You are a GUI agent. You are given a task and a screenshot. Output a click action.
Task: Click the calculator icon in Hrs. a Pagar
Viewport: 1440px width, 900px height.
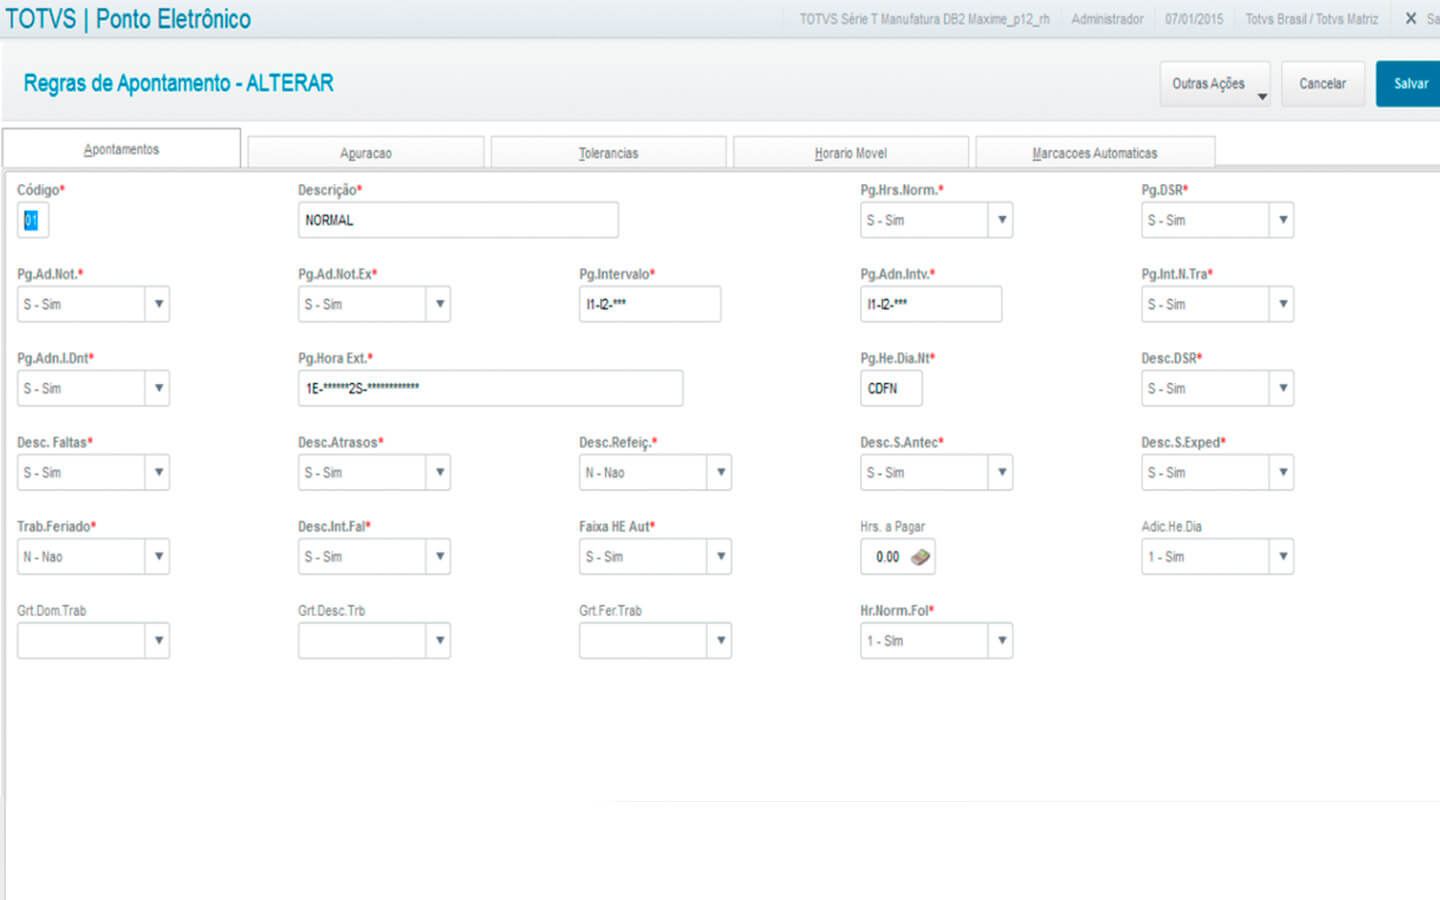pos(920,557)
